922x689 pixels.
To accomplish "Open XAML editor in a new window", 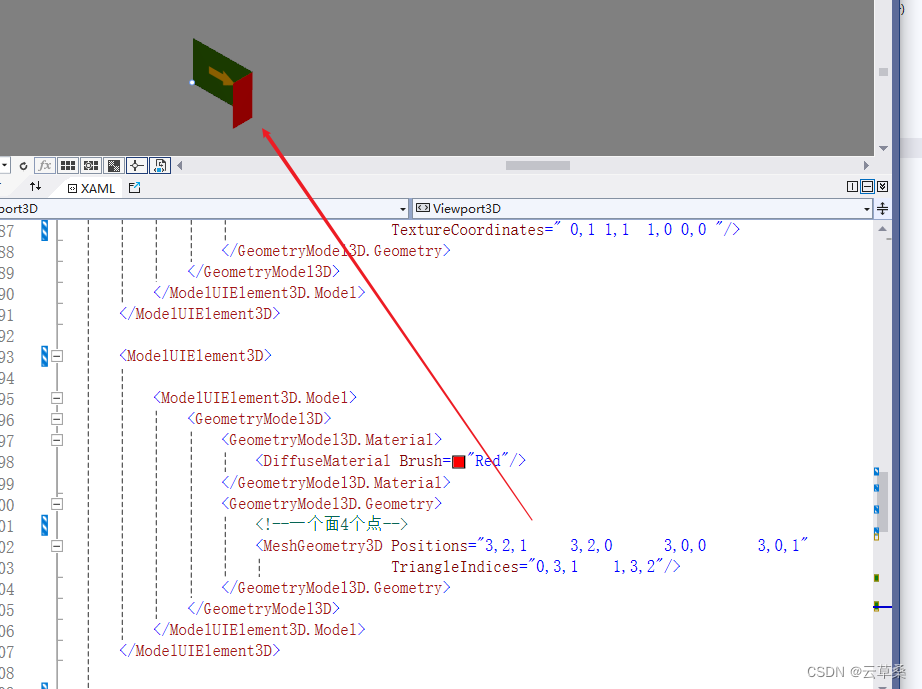I will tap(134, 188).
